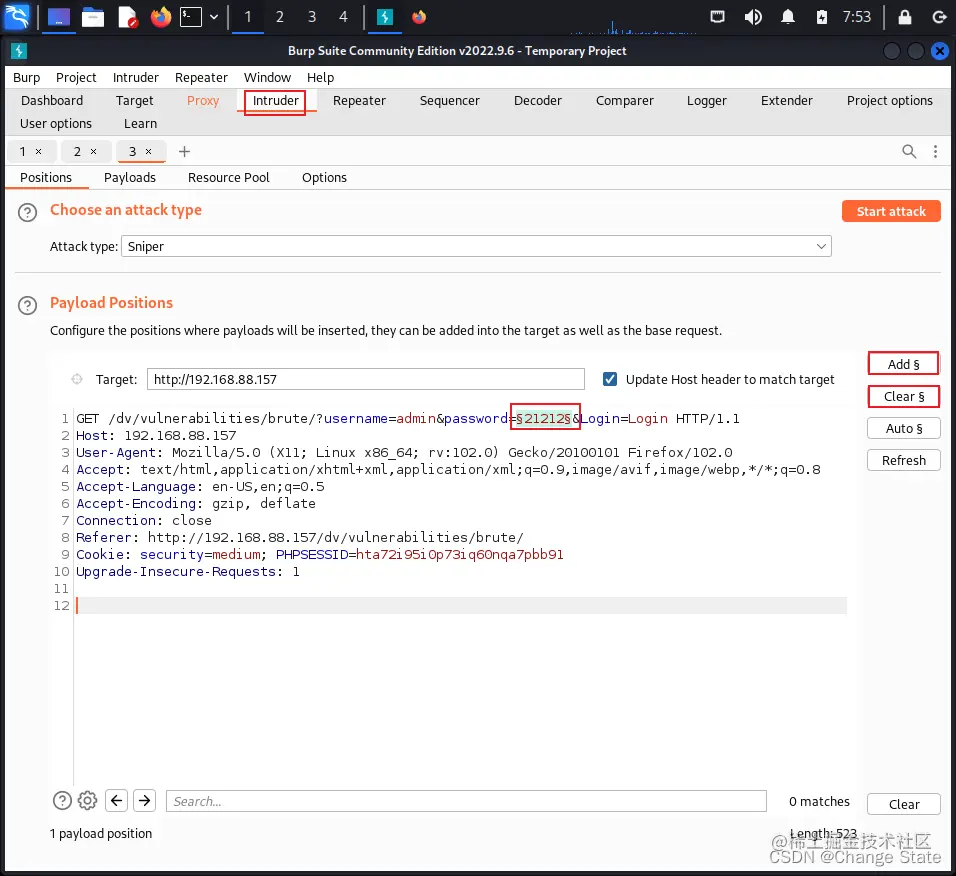Switch to workspace 2

(279, 17)
